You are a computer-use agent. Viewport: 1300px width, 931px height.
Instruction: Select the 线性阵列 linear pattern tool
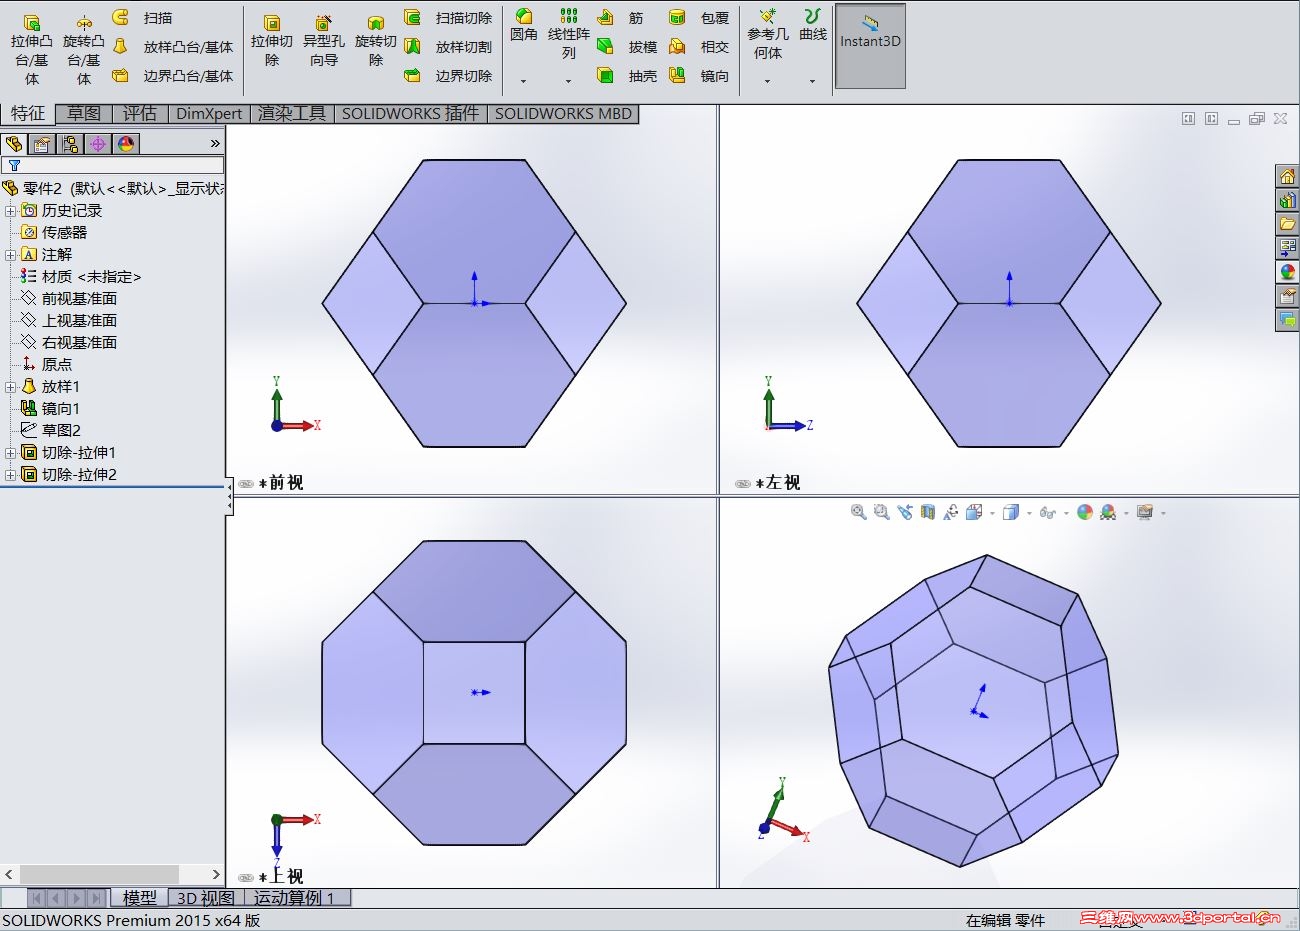click(568, 34)
